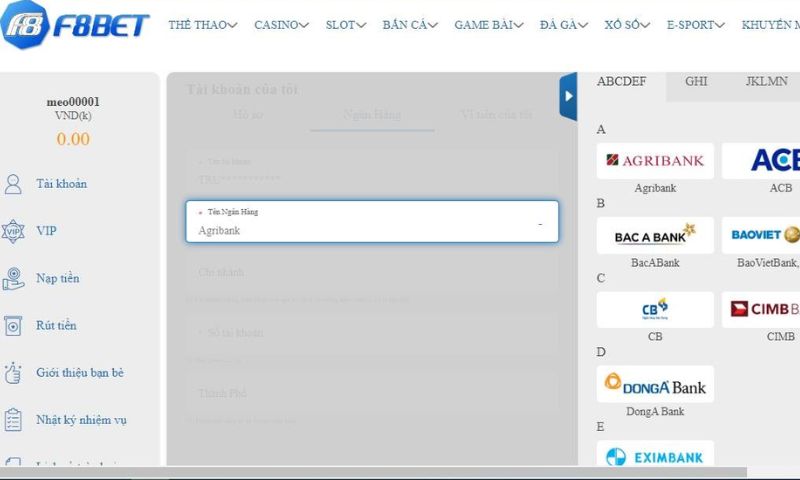Click the Nạp tiền deposit icon
Screen dimensions: 800x480
[x=13, y=278]
